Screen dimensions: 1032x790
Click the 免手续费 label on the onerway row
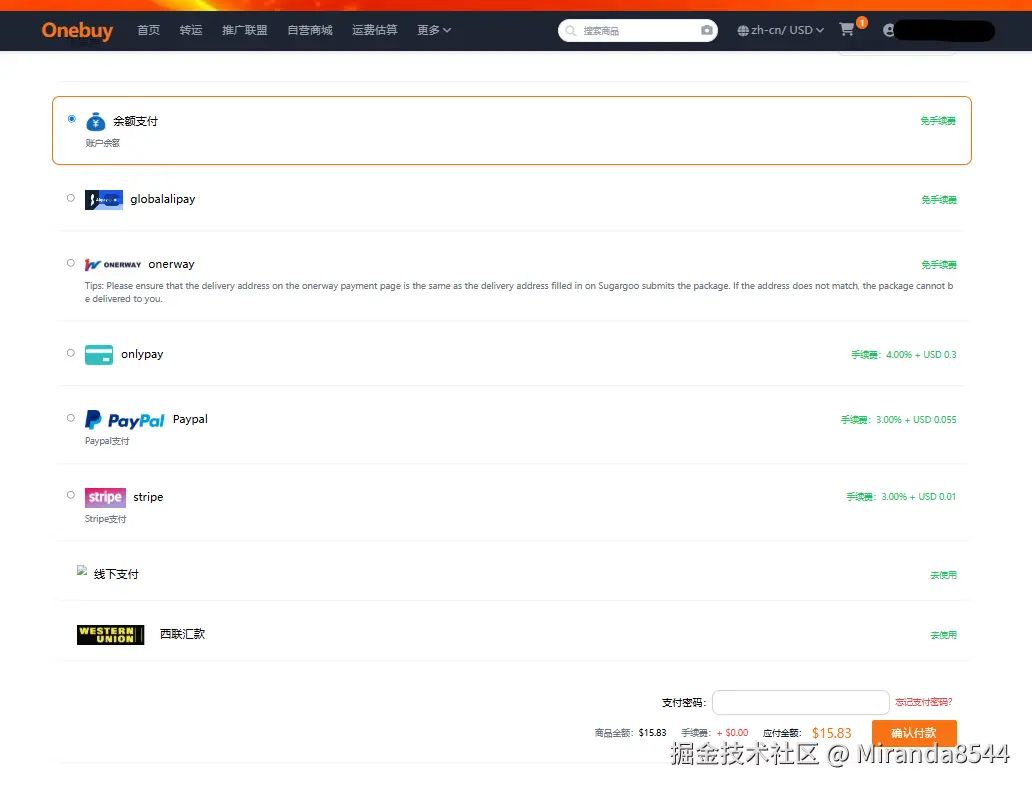click(x=939, y=265)
